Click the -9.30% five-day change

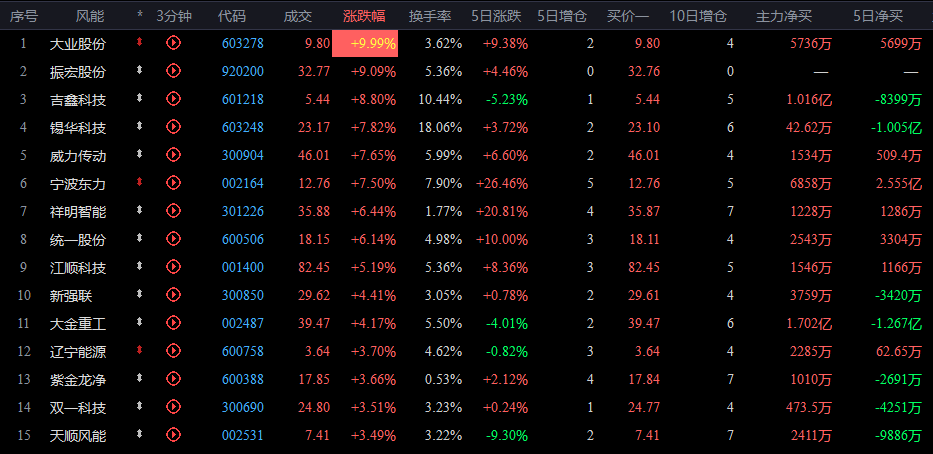(507, 435)
